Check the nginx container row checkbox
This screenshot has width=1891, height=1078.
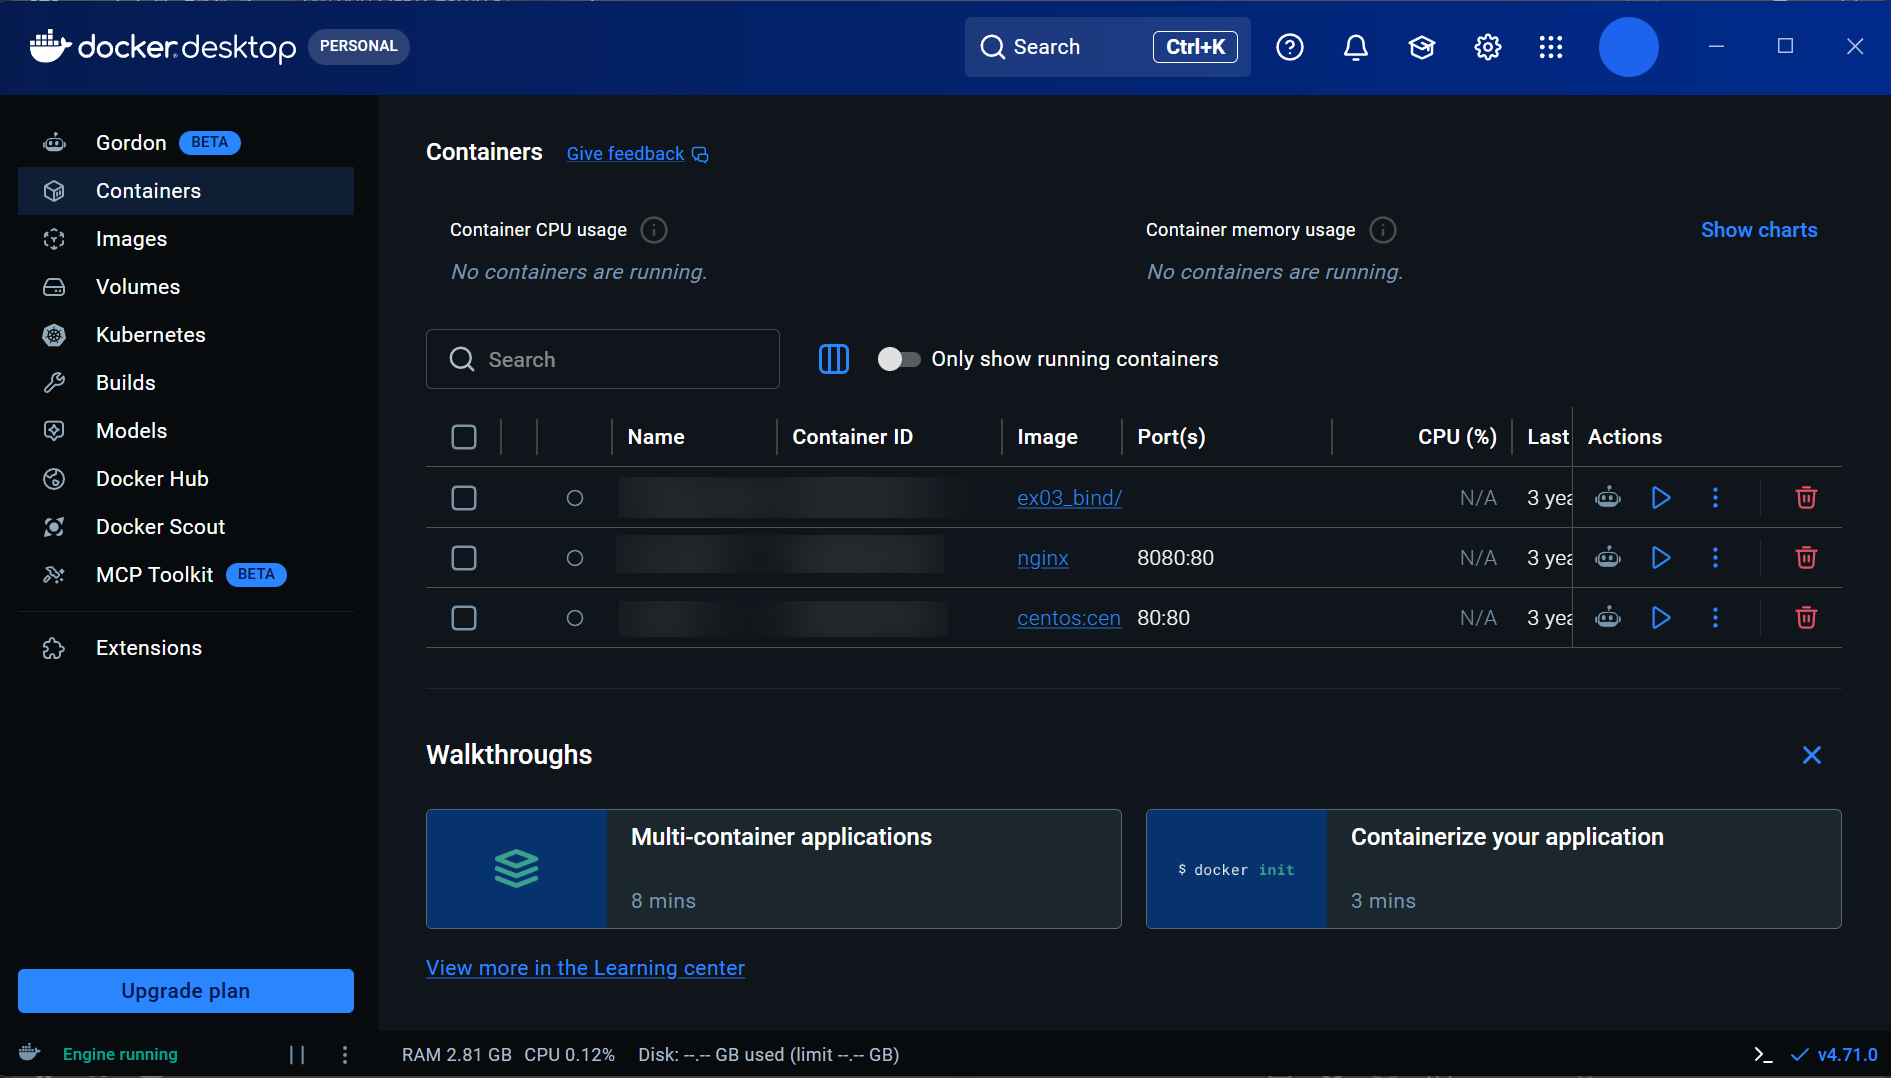[x=464, y=558]
